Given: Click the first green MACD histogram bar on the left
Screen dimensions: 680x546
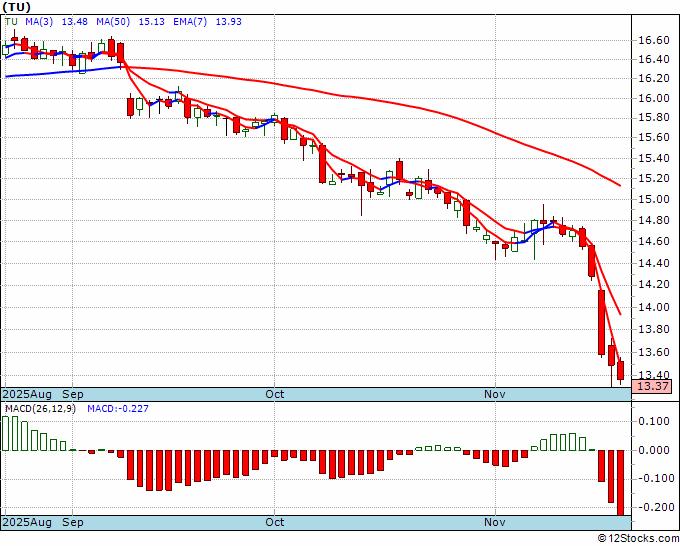Looking at the screenshot, I should tap(6, 434).
